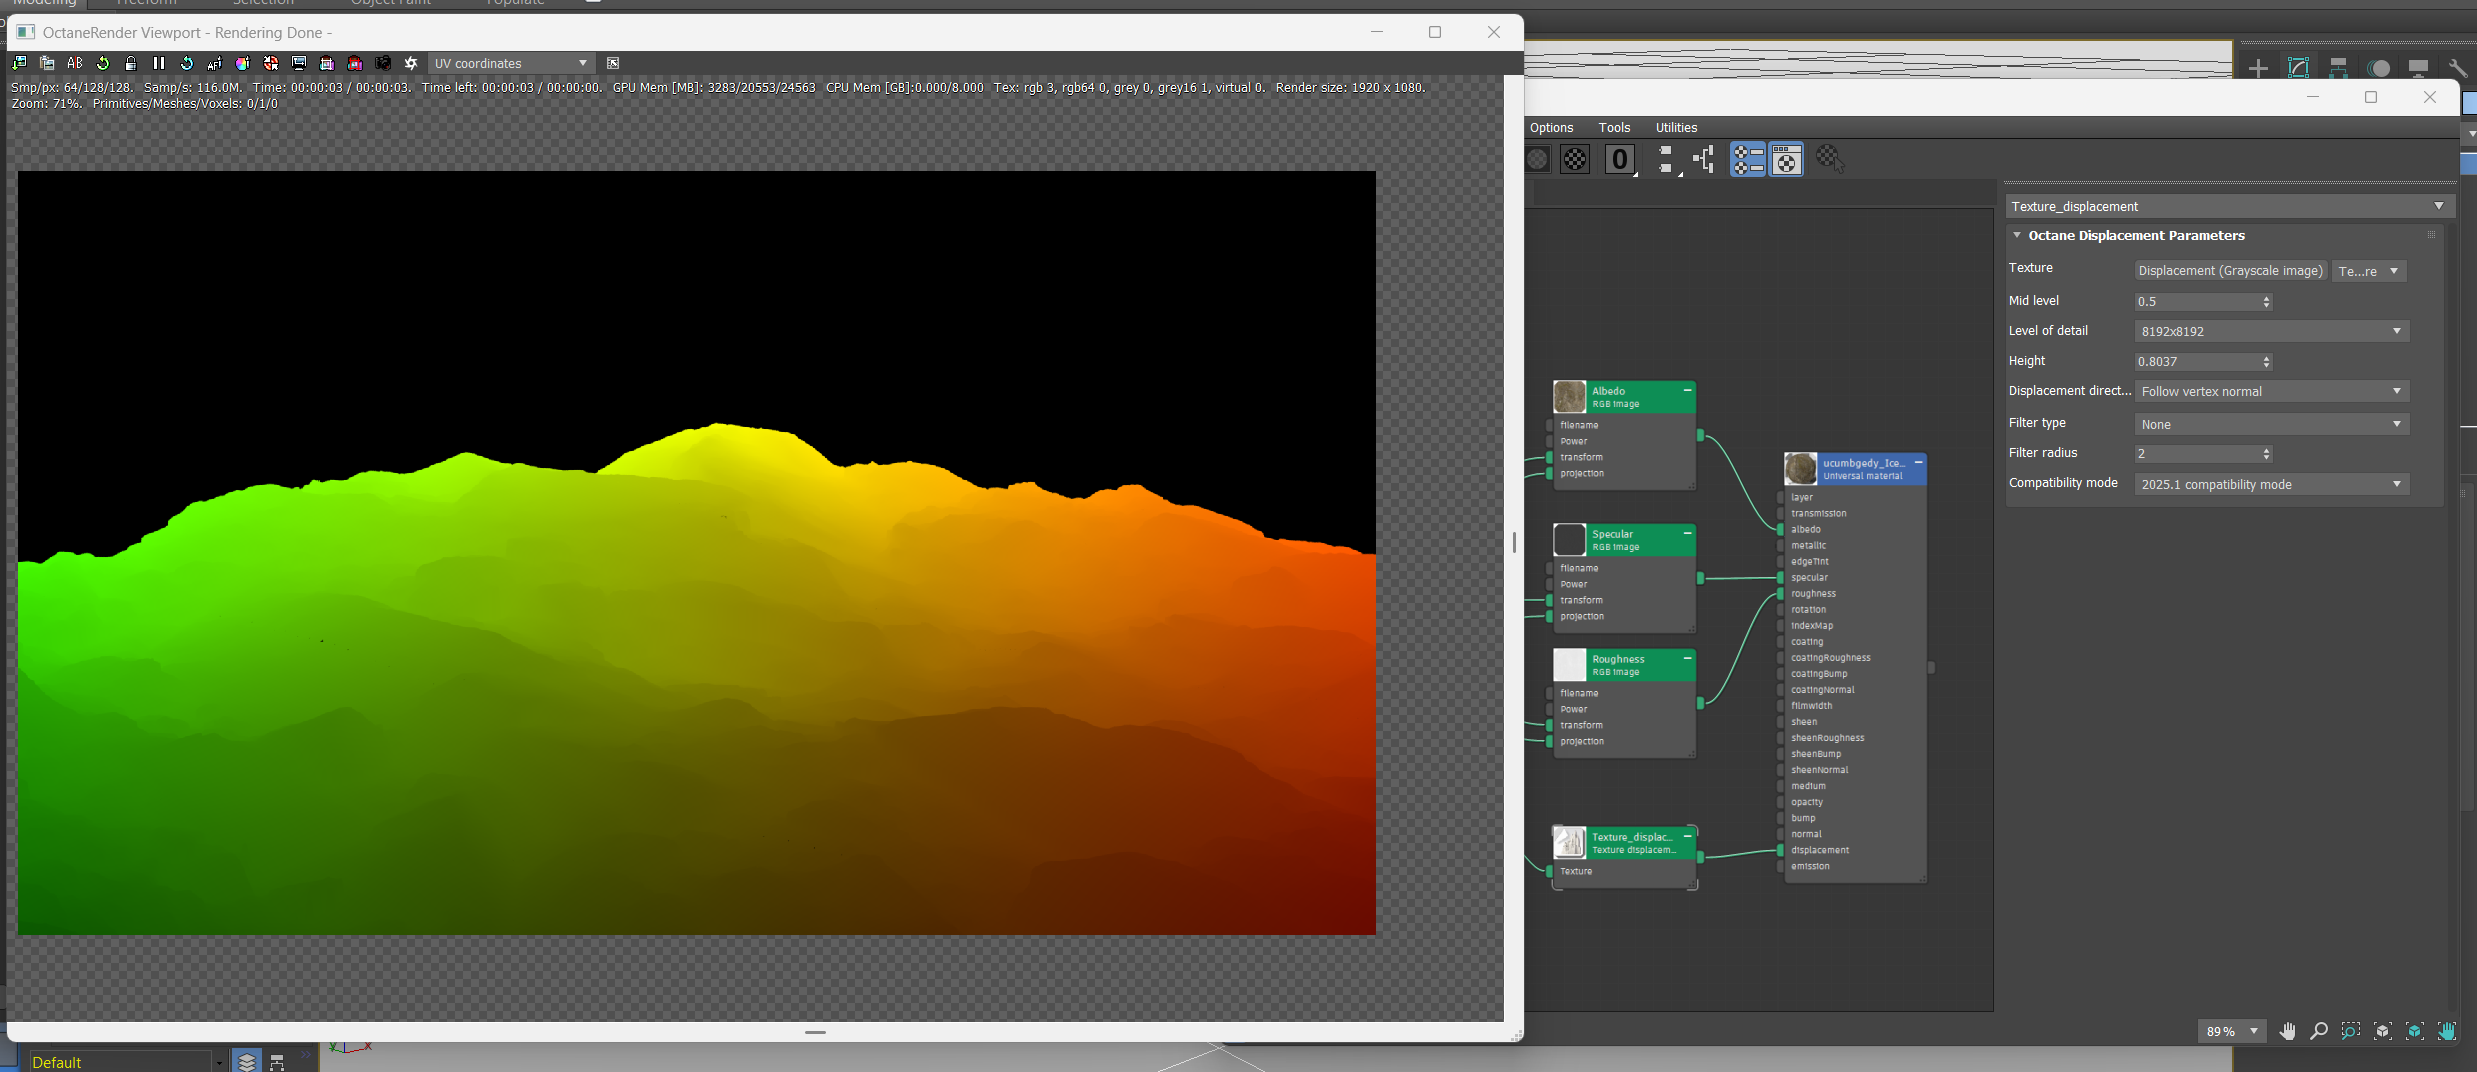Click the material ID channel '0' button
The height and width of the screenshot is (1072, 2477).
point(1620,159)
